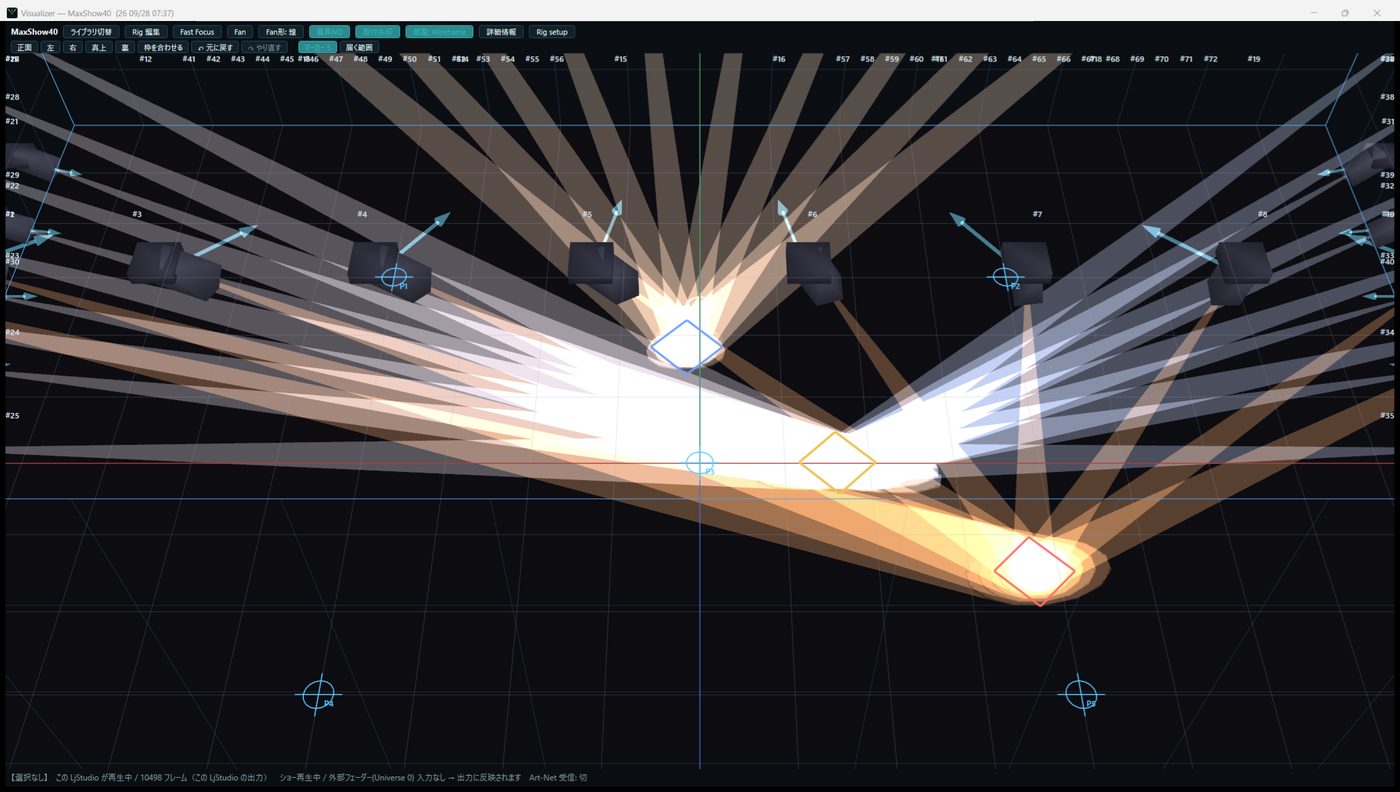Toggle the 器具NO fixture number labels
Image resolution: width=1400 pixels, height=792 pixels.
coord(329,32)
